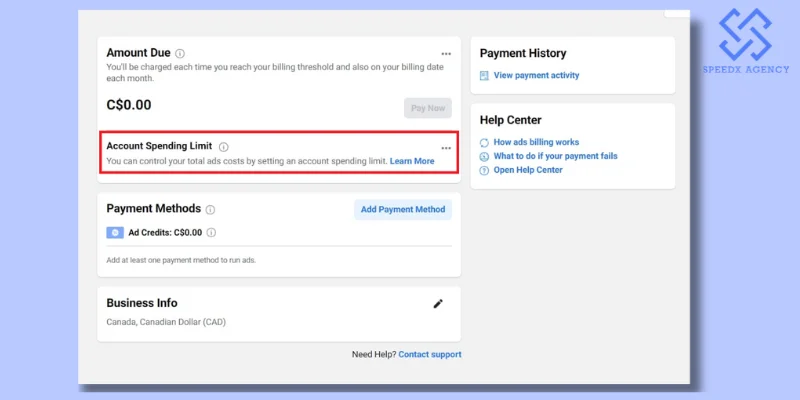Select the Open Help Center link

[x=528, y=170]
